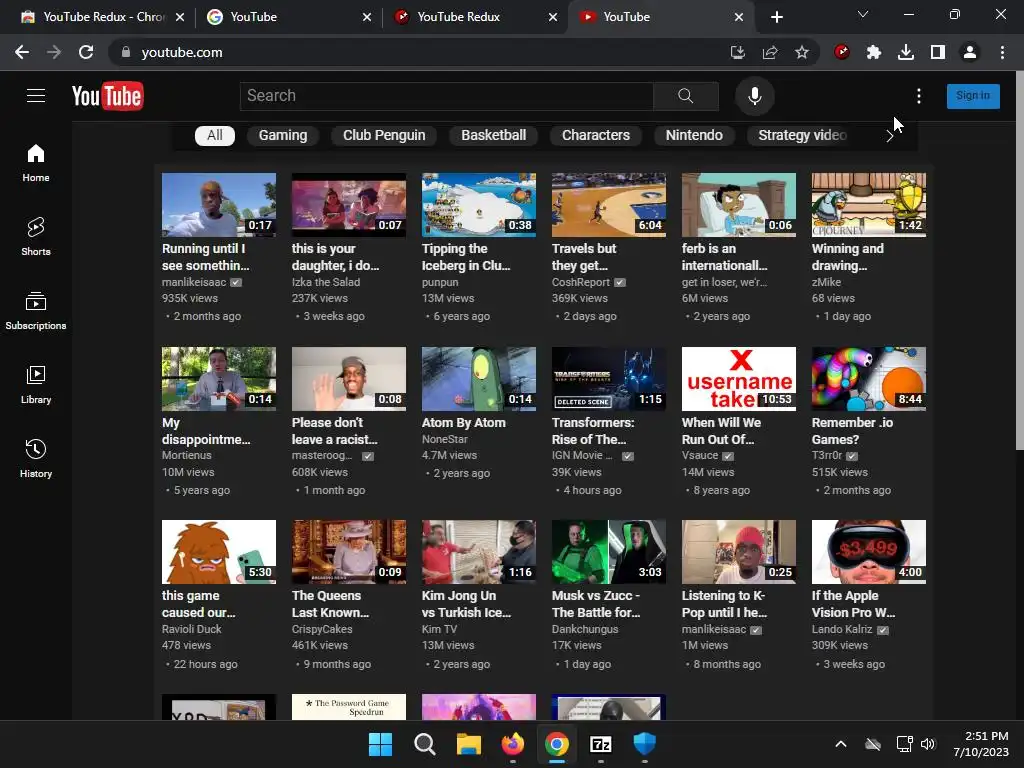Open Chrome profile avatar
This screenshot has height=768, width=1024.
click(970, 52)
